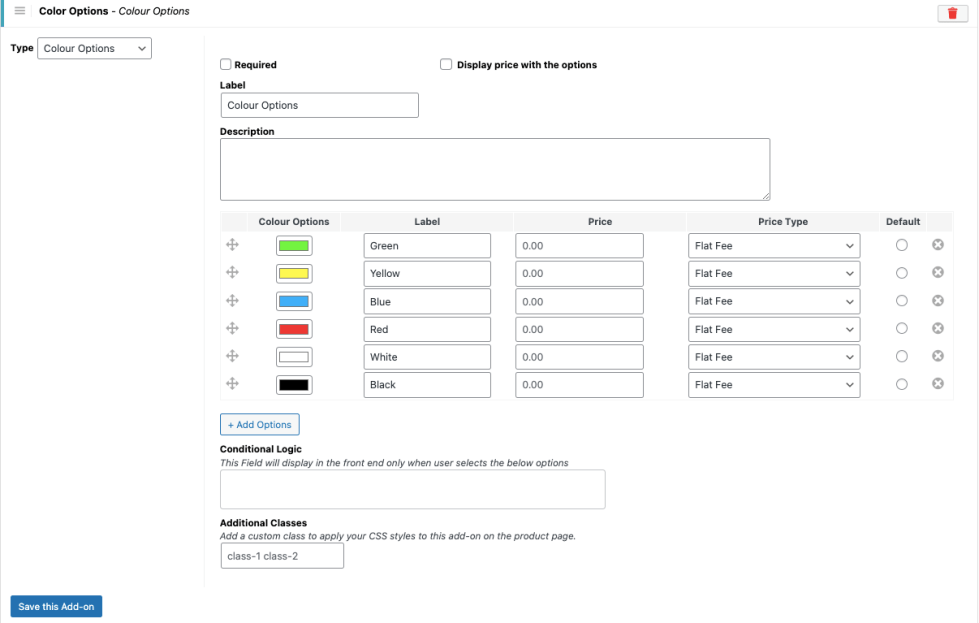Viewport: 979px width, 623px height.
Task: Open Price Type dropdown for White
Action: [774, 357]
